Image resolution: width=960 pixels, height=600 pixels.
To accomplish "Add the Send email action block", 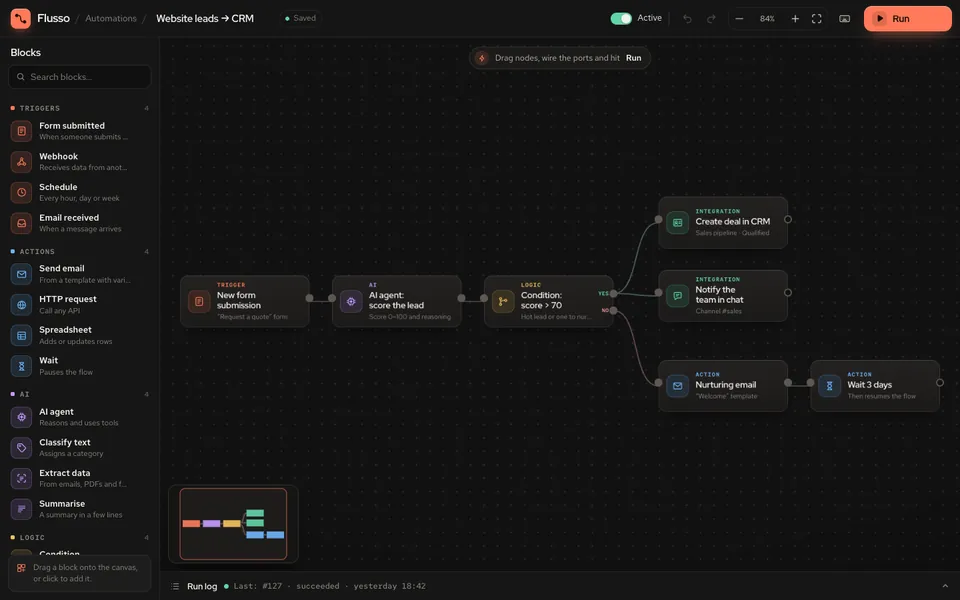I will (x=80, y=274).
